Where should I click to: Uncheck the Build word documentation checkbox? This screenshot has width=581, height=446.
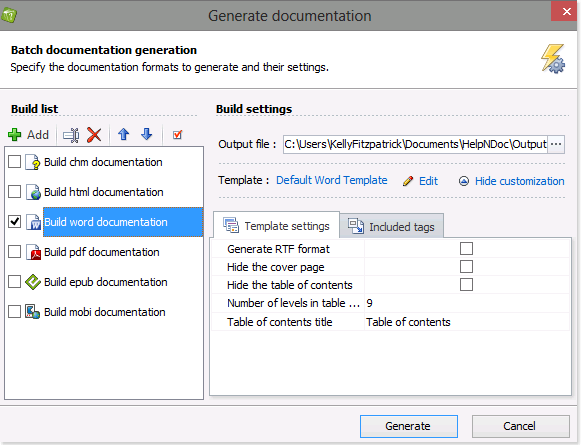(x=14, y=222)
